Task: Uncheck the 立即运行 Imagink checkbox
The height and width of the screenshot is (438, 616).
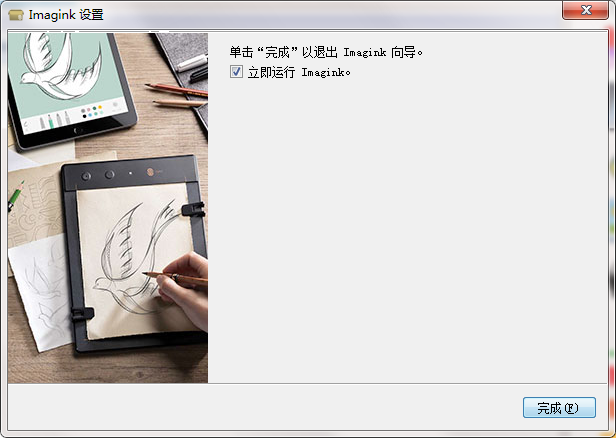Action: coord(236,71)
